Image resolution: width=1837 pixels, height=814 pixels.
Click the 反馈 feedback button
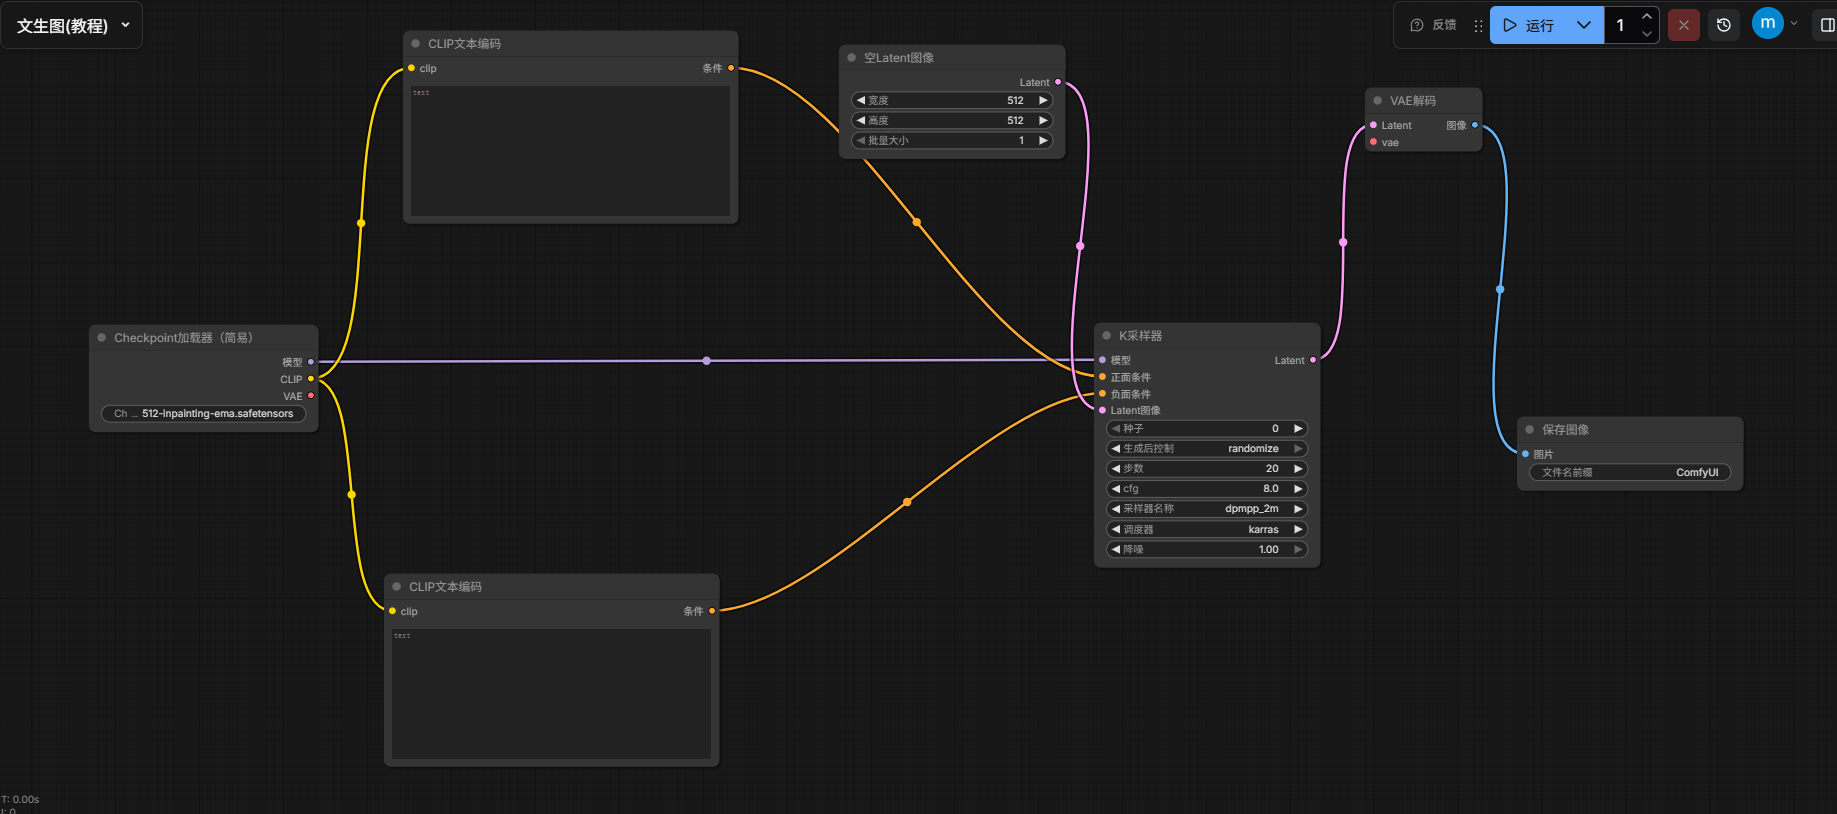coord(1434,25)
